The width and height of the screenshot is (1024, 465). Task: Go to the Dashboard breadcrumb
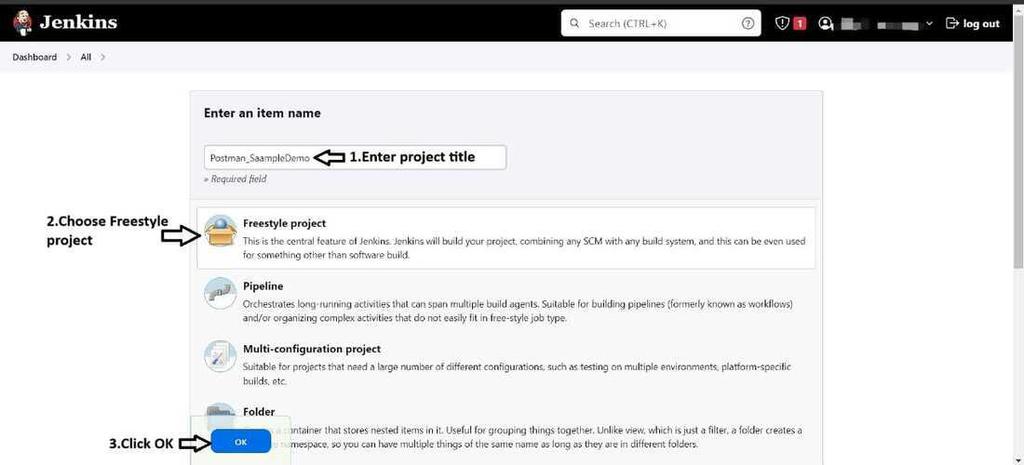point(35,57)
